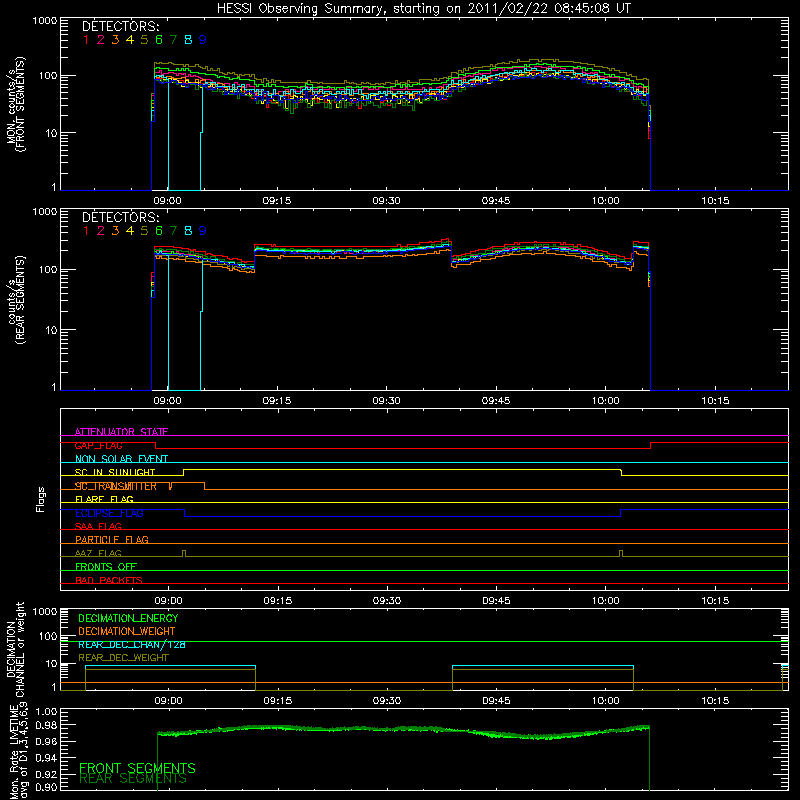The height and width of the screenshot is (800, 800).
Task: Select the DECIMATION_ENERGY legend entry
Action: tap(128, 618)
